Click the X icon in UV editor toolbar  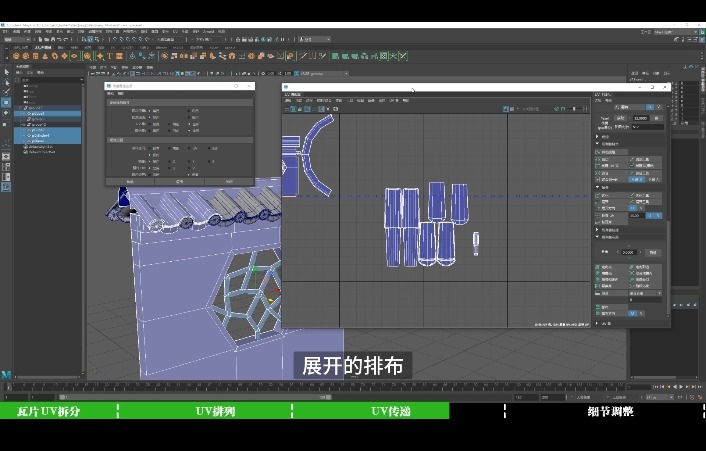point(328,109)
